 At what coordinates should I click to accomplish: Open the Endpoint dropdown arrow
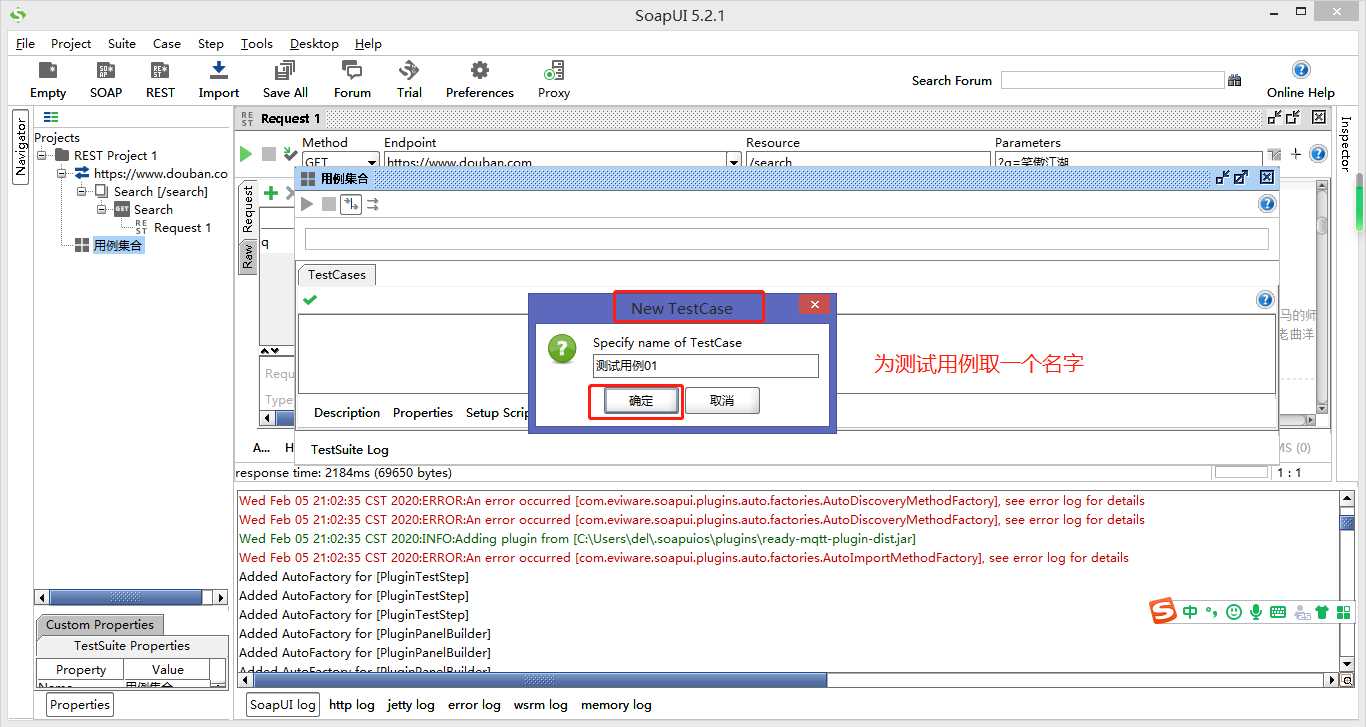[733, 162]
